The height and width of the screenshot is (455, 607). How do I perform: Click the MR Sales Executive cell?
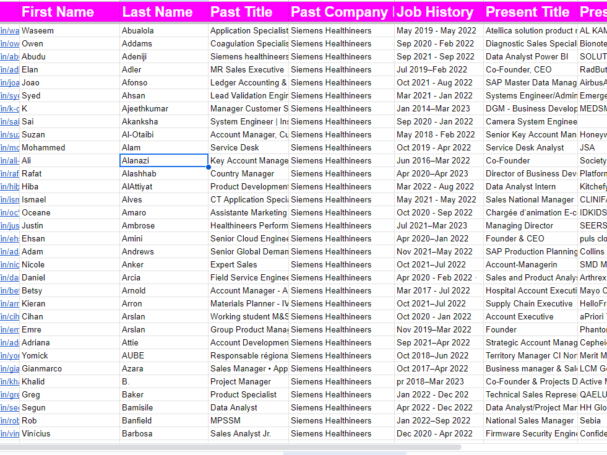[247, 70]
